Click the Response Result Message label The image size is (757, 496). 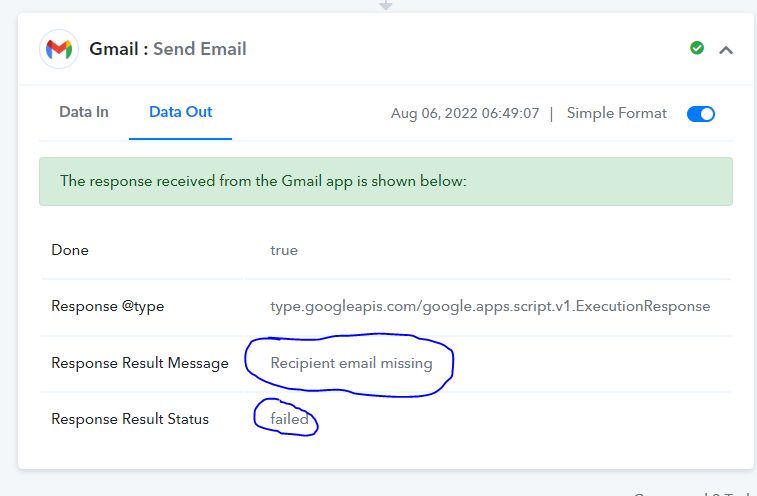pyautogui.click(x=140, y=363)
